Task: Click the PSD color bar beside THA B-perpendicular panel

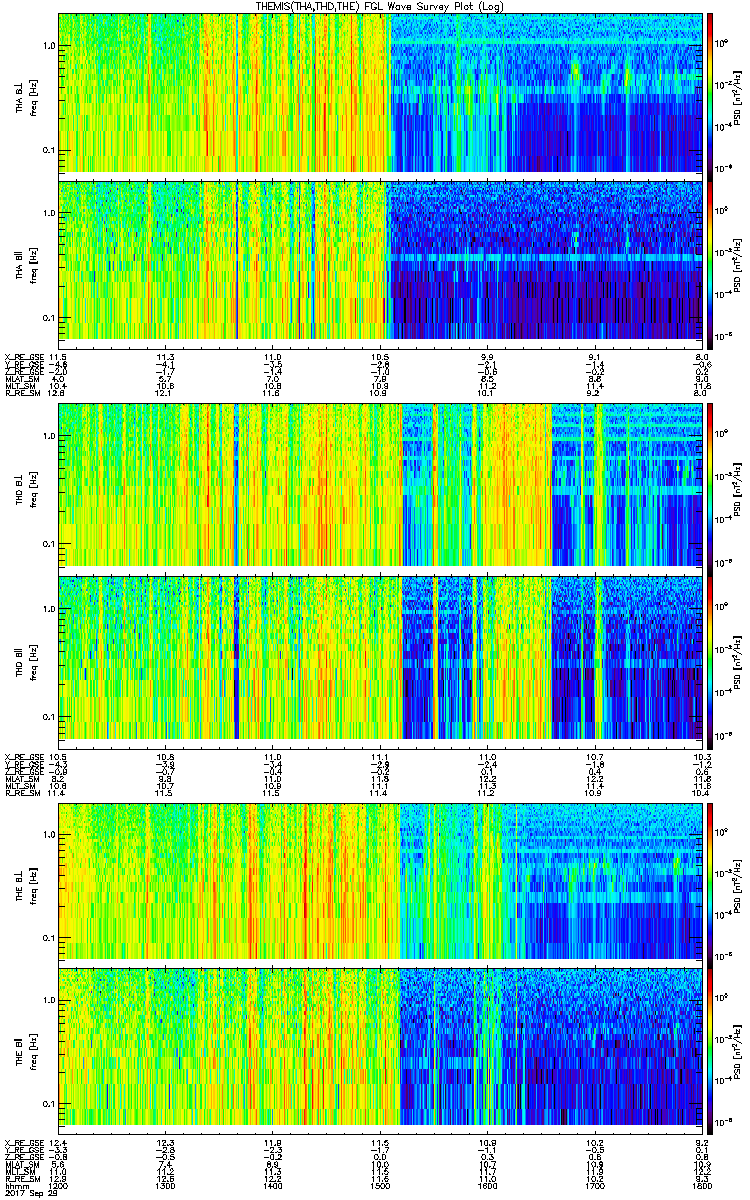Action: click(x=710, y=92)
